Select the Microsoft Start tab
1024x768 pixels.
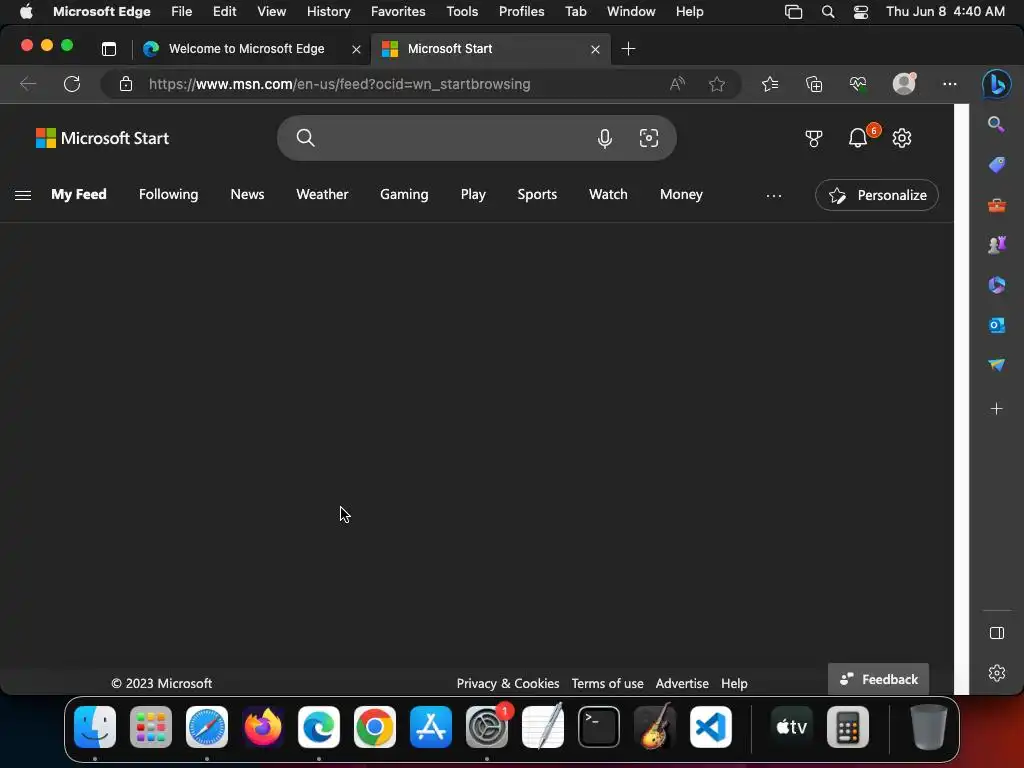click(490, 49)
